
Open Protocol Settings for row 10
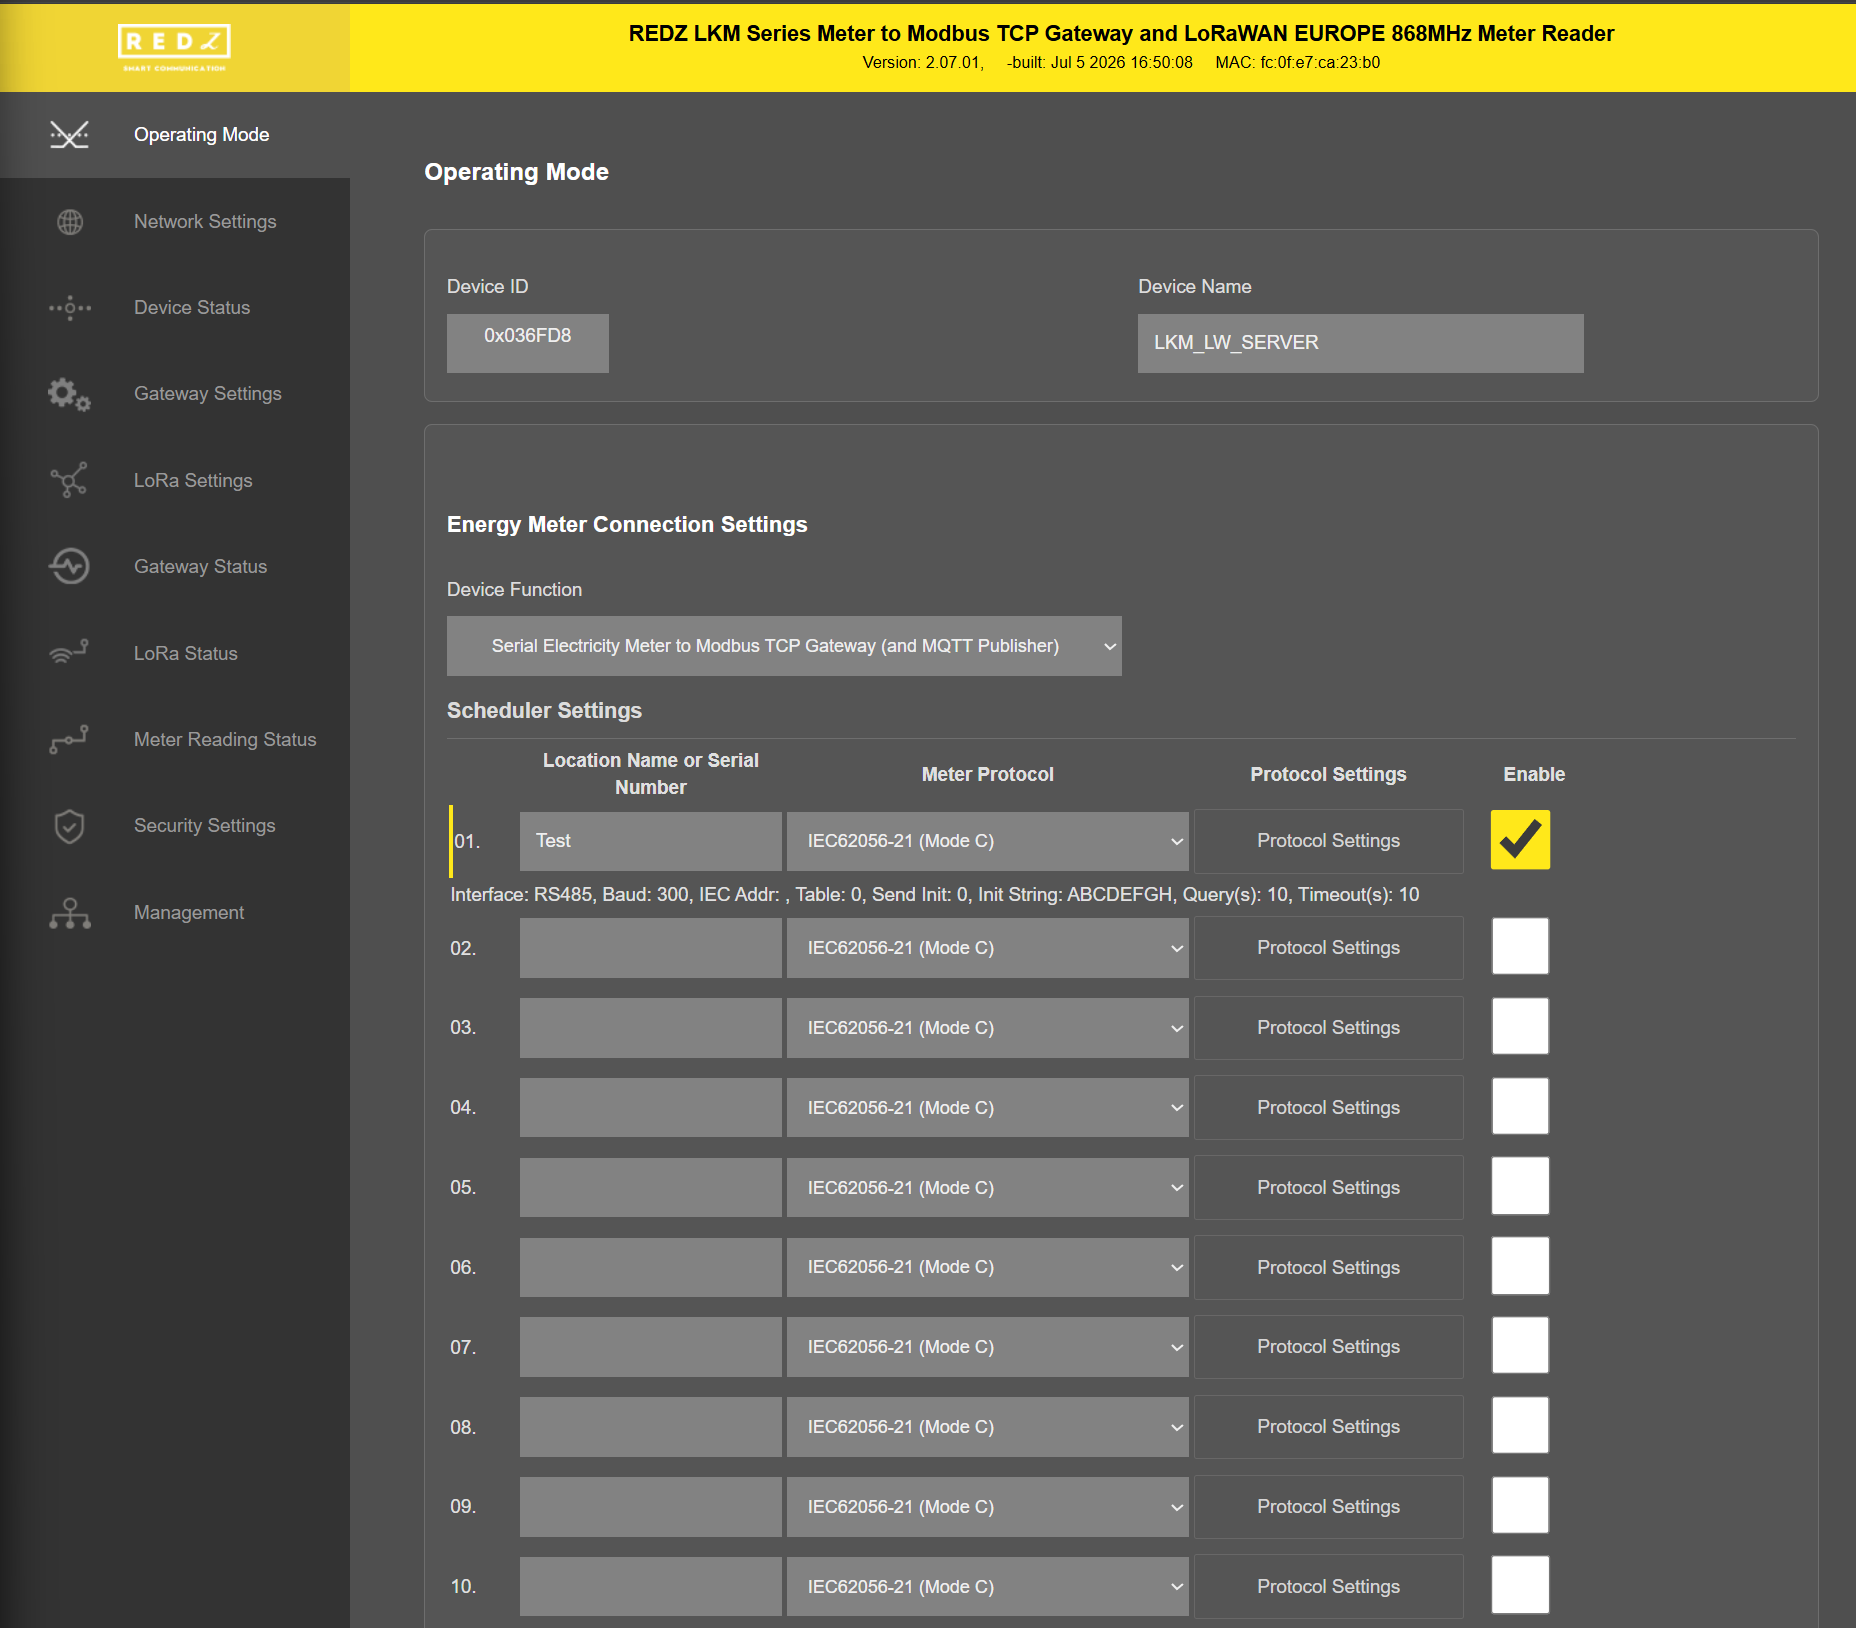(1329, 1587)
